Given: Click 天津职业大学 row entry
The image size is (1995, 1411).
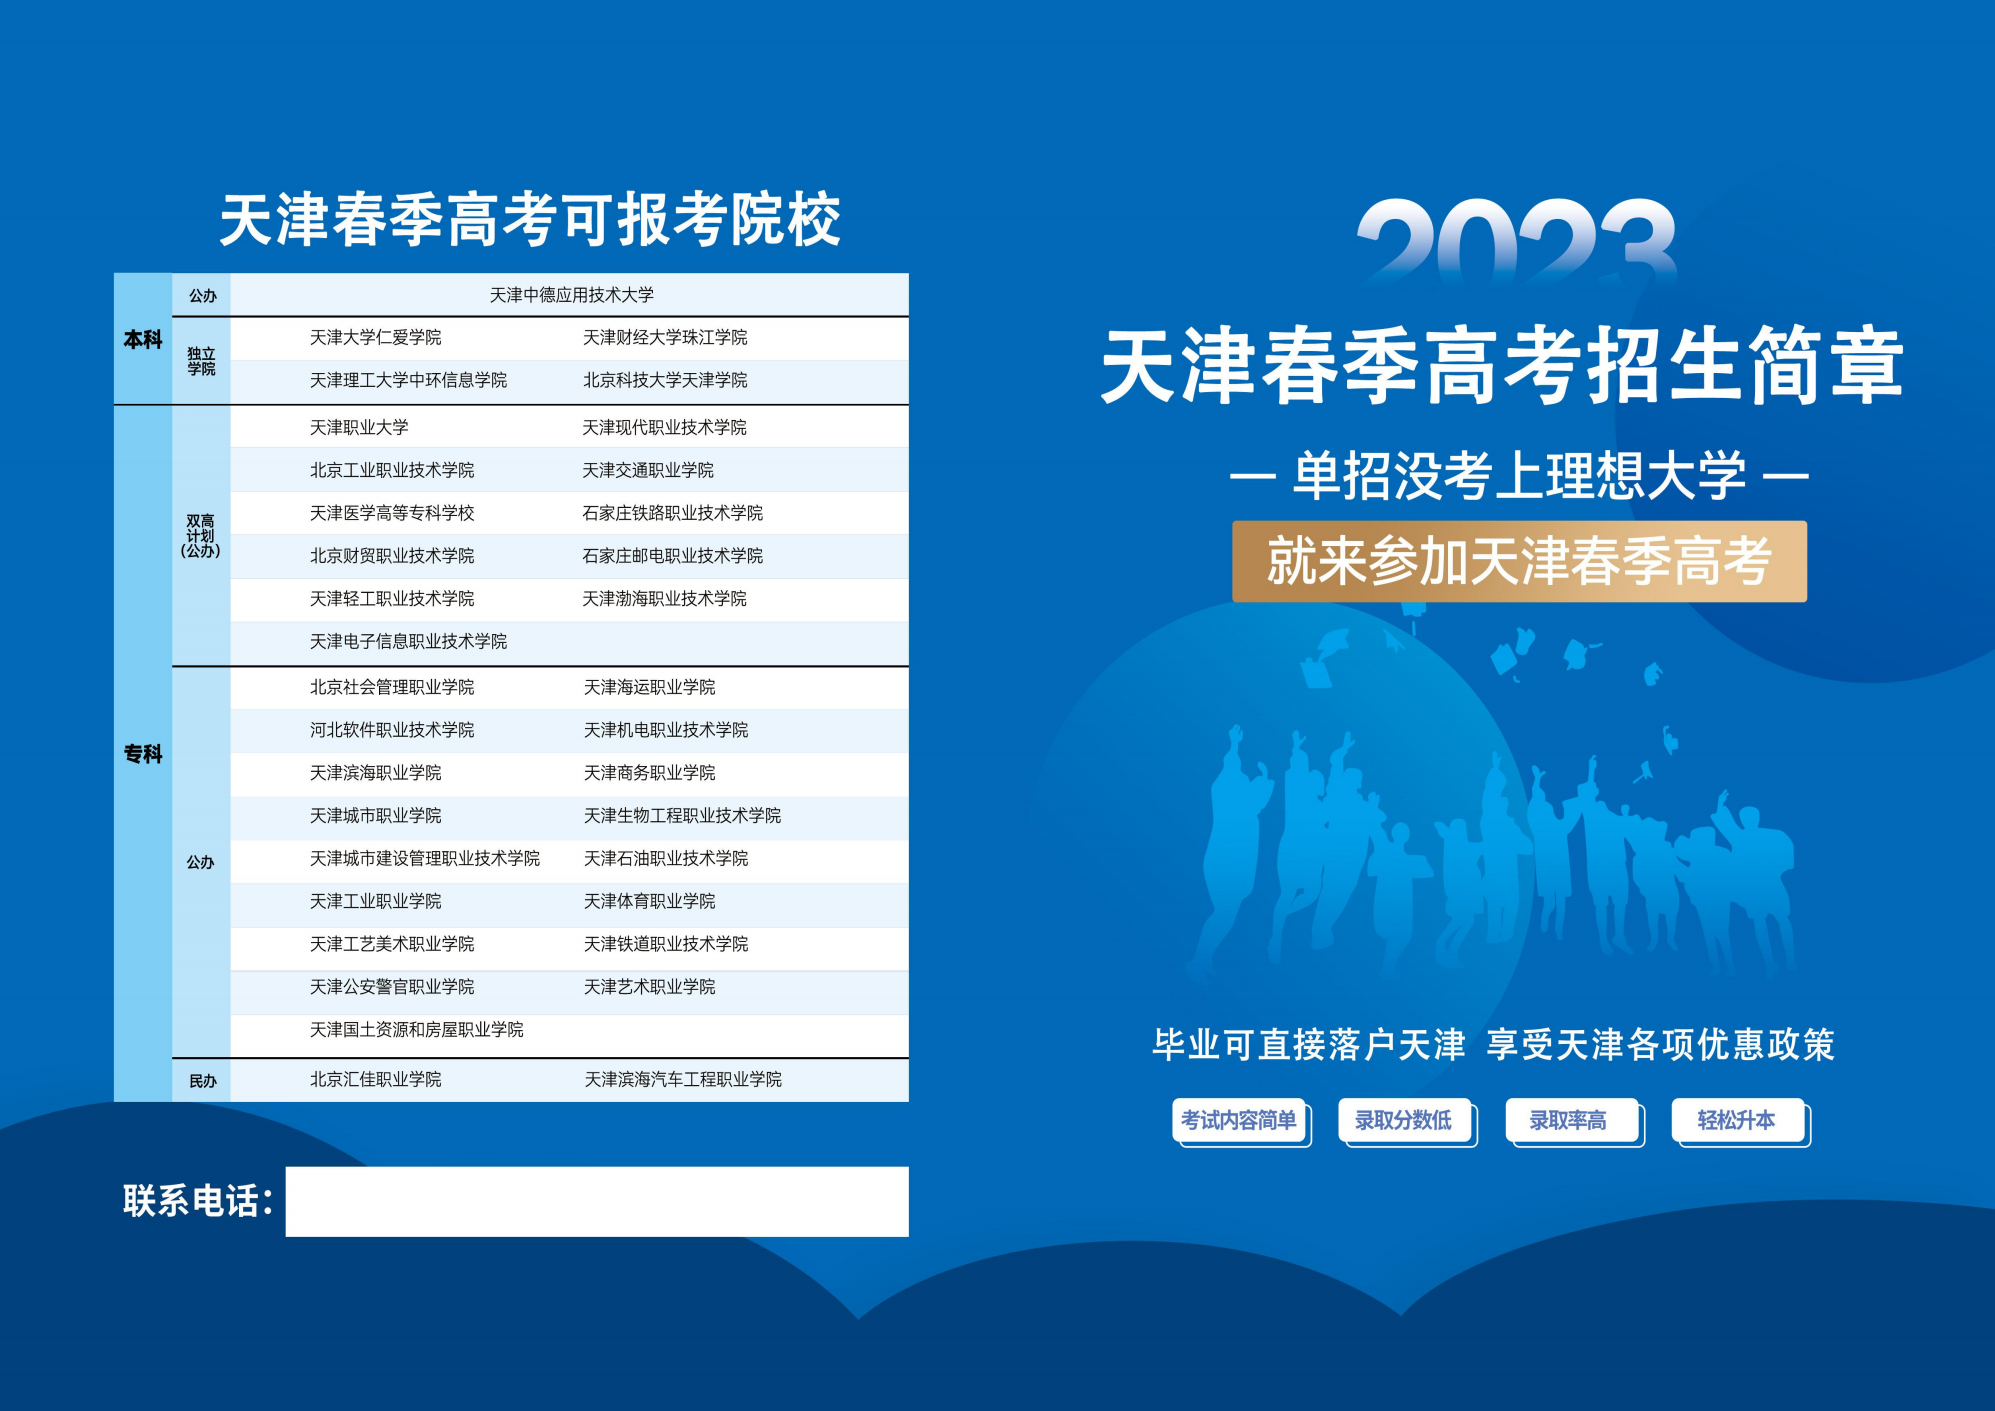Looking at the screenshot, I should click(x=359, y=427).
